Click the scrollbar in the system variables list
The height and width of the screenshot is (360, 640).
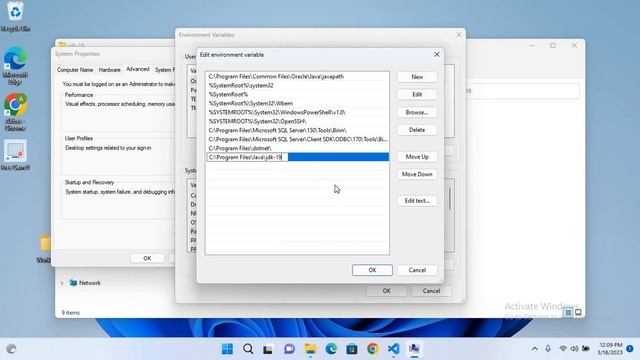[450, 199]
